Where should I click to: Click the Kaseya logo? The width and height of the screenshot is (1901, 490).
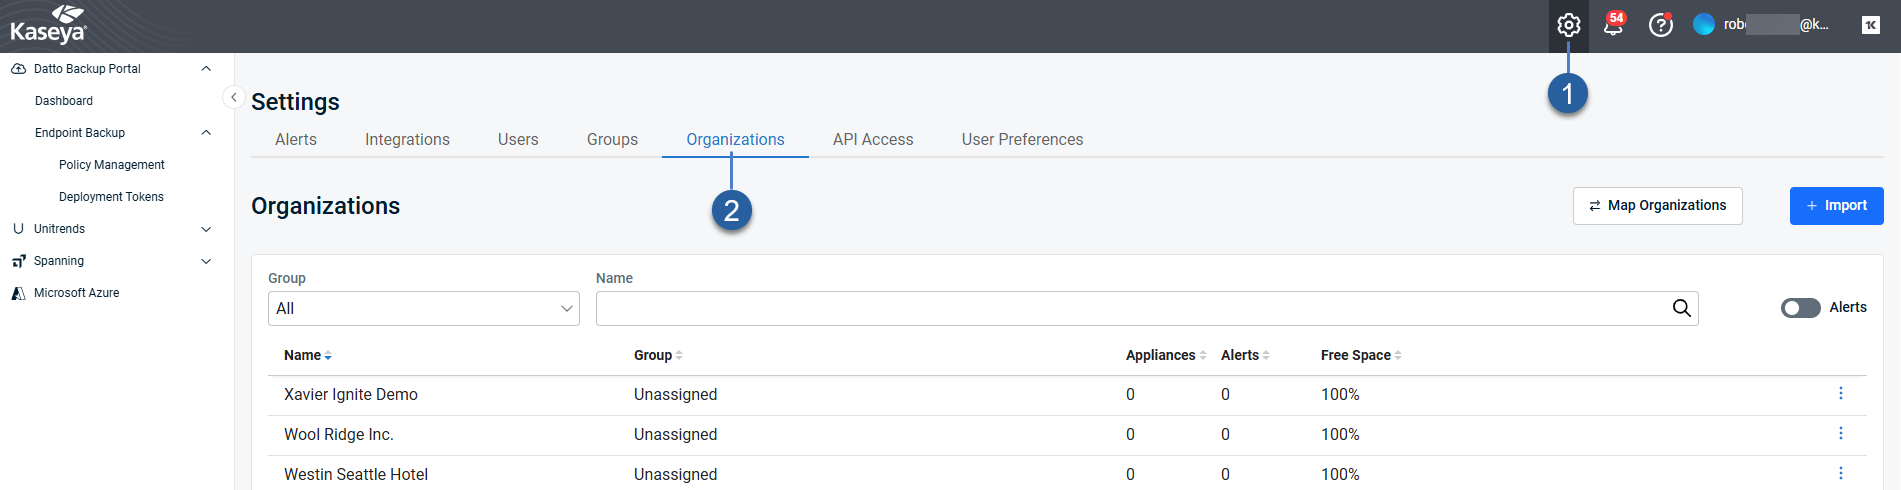point(48,25)
